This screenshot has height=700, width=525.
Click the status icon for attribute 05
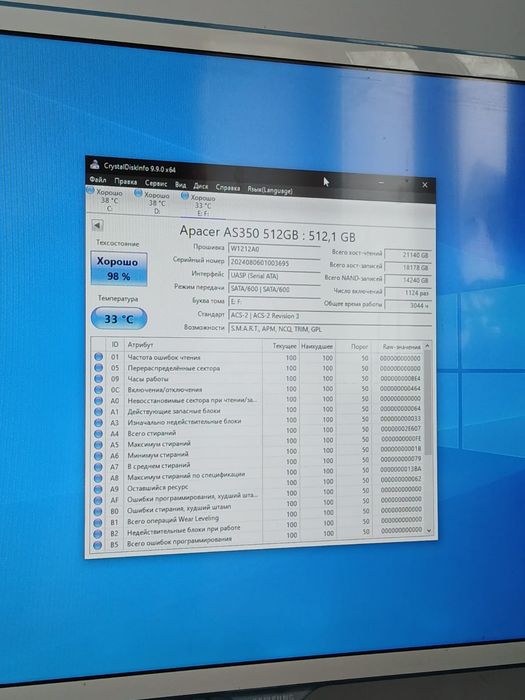(x=99, y=367)
